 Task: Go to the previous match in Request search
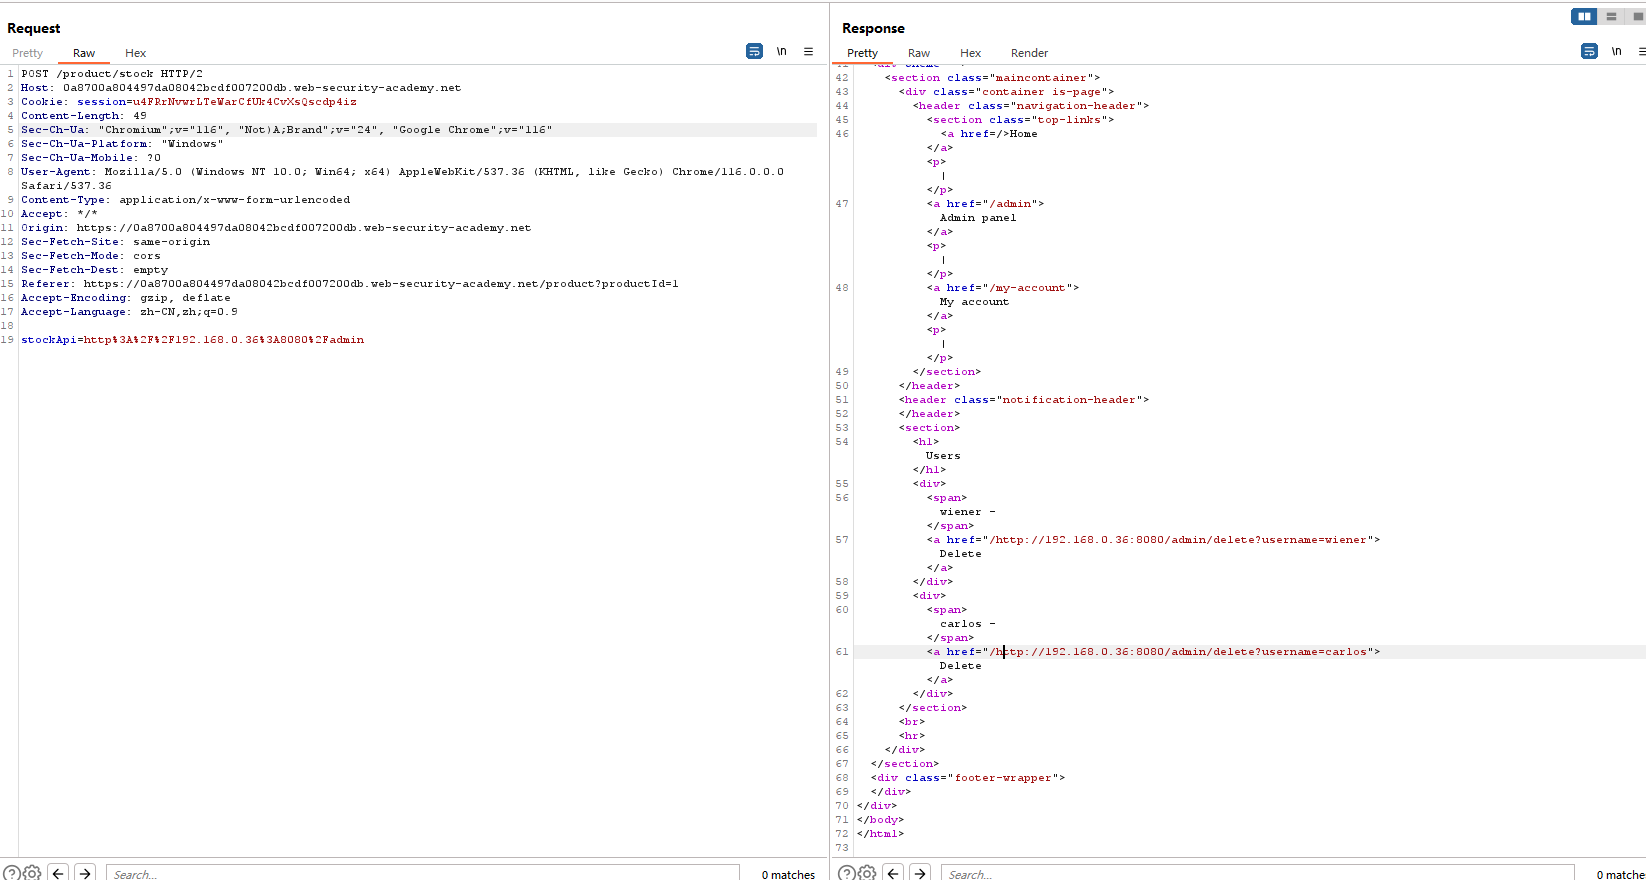click(x=58, y=873)
